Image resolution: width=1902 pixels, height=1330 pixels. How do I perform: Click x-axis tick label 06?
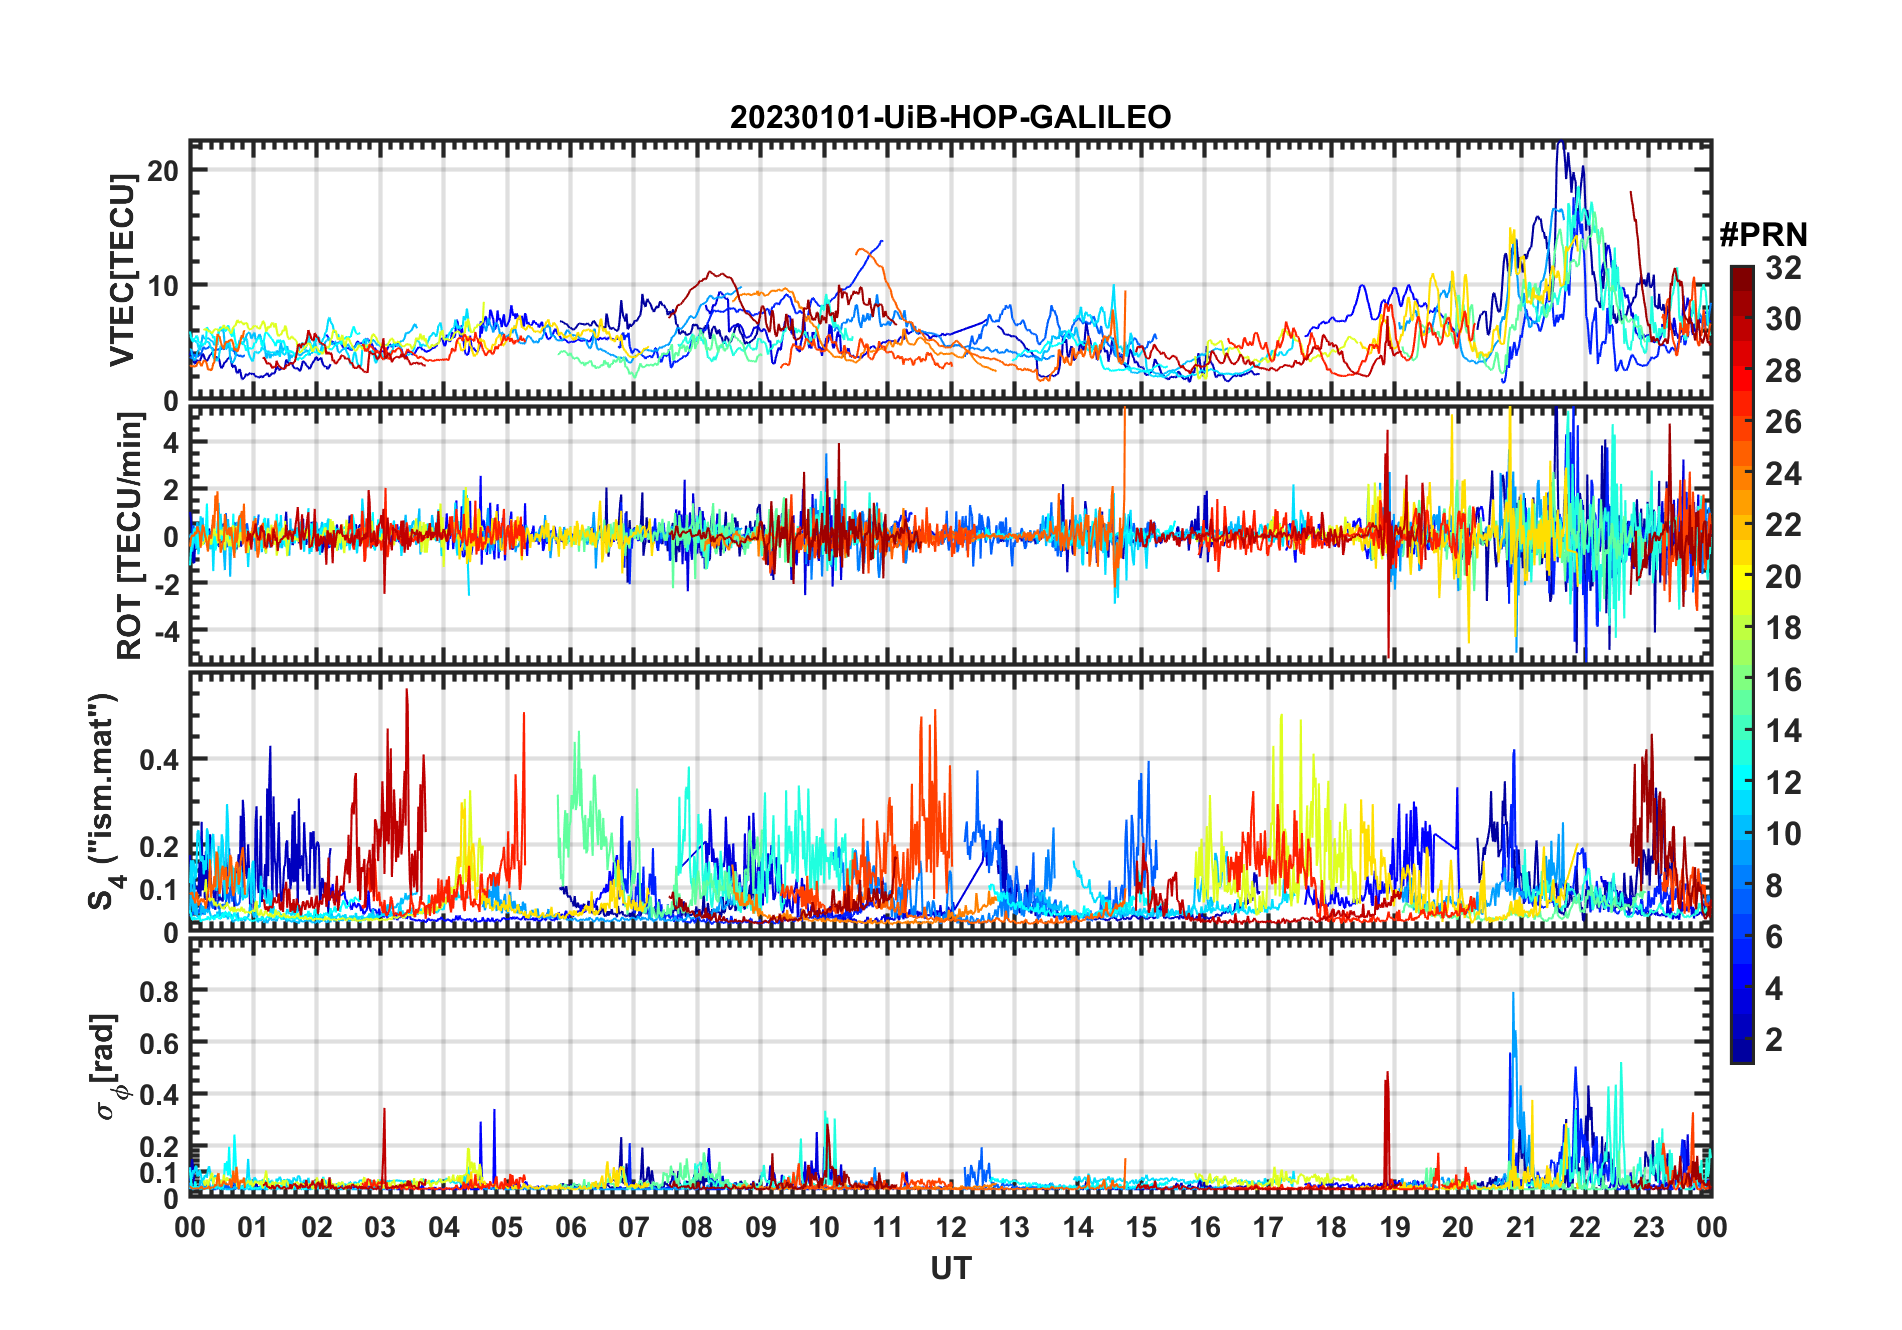tap(570, 1228)
